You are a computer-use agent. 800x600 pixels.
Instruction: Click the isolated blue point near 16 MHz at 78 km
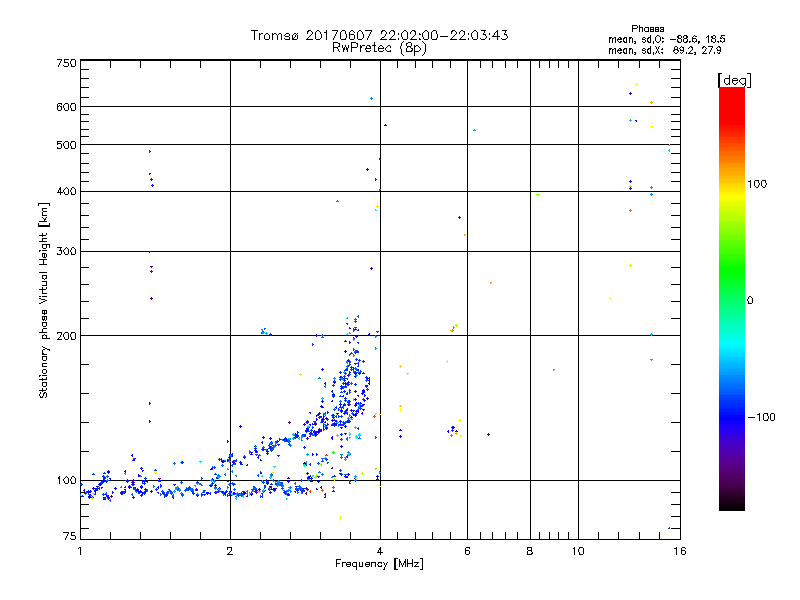pos(669,528)
